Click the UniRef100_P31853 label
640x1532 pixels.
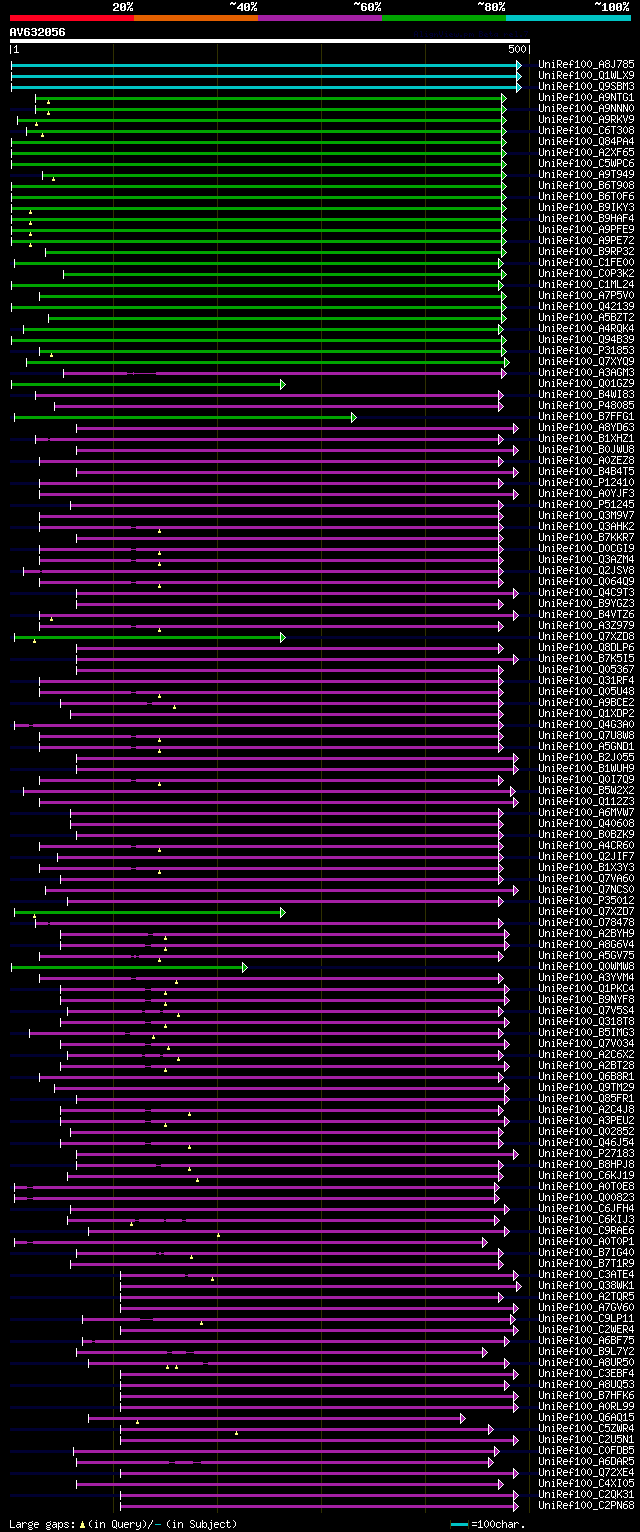[586, 351]
